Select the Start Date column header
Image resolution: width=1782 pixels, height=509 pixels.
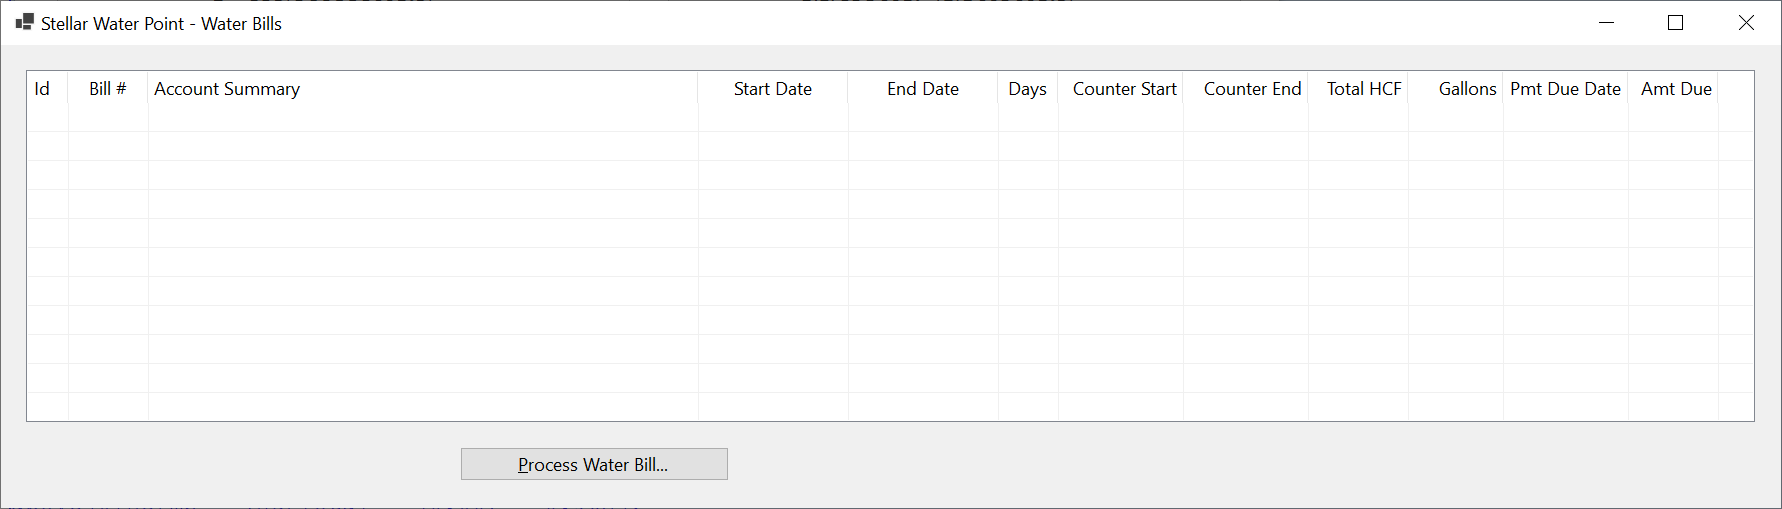773,88
